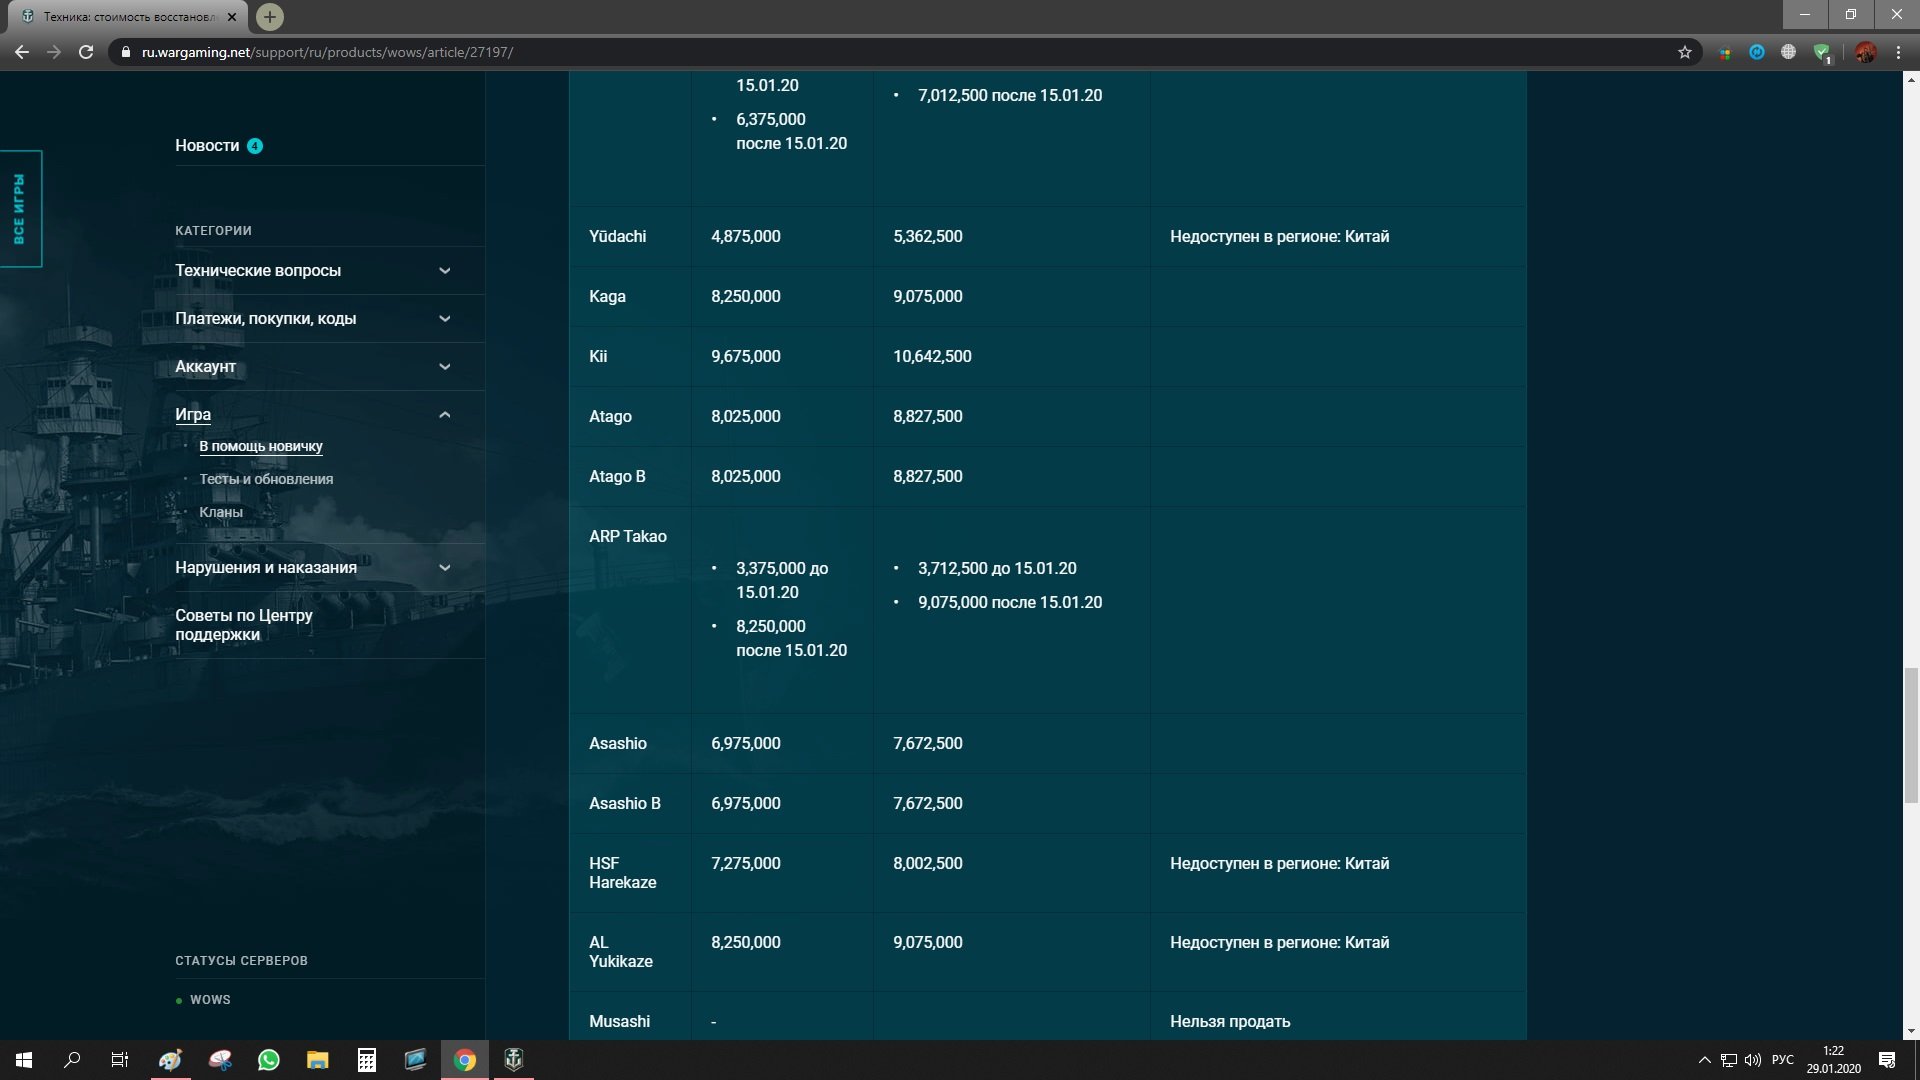Click Musashi's Нельзя продать note
The image size is (1920, 1080).
coord(1230,1022)
